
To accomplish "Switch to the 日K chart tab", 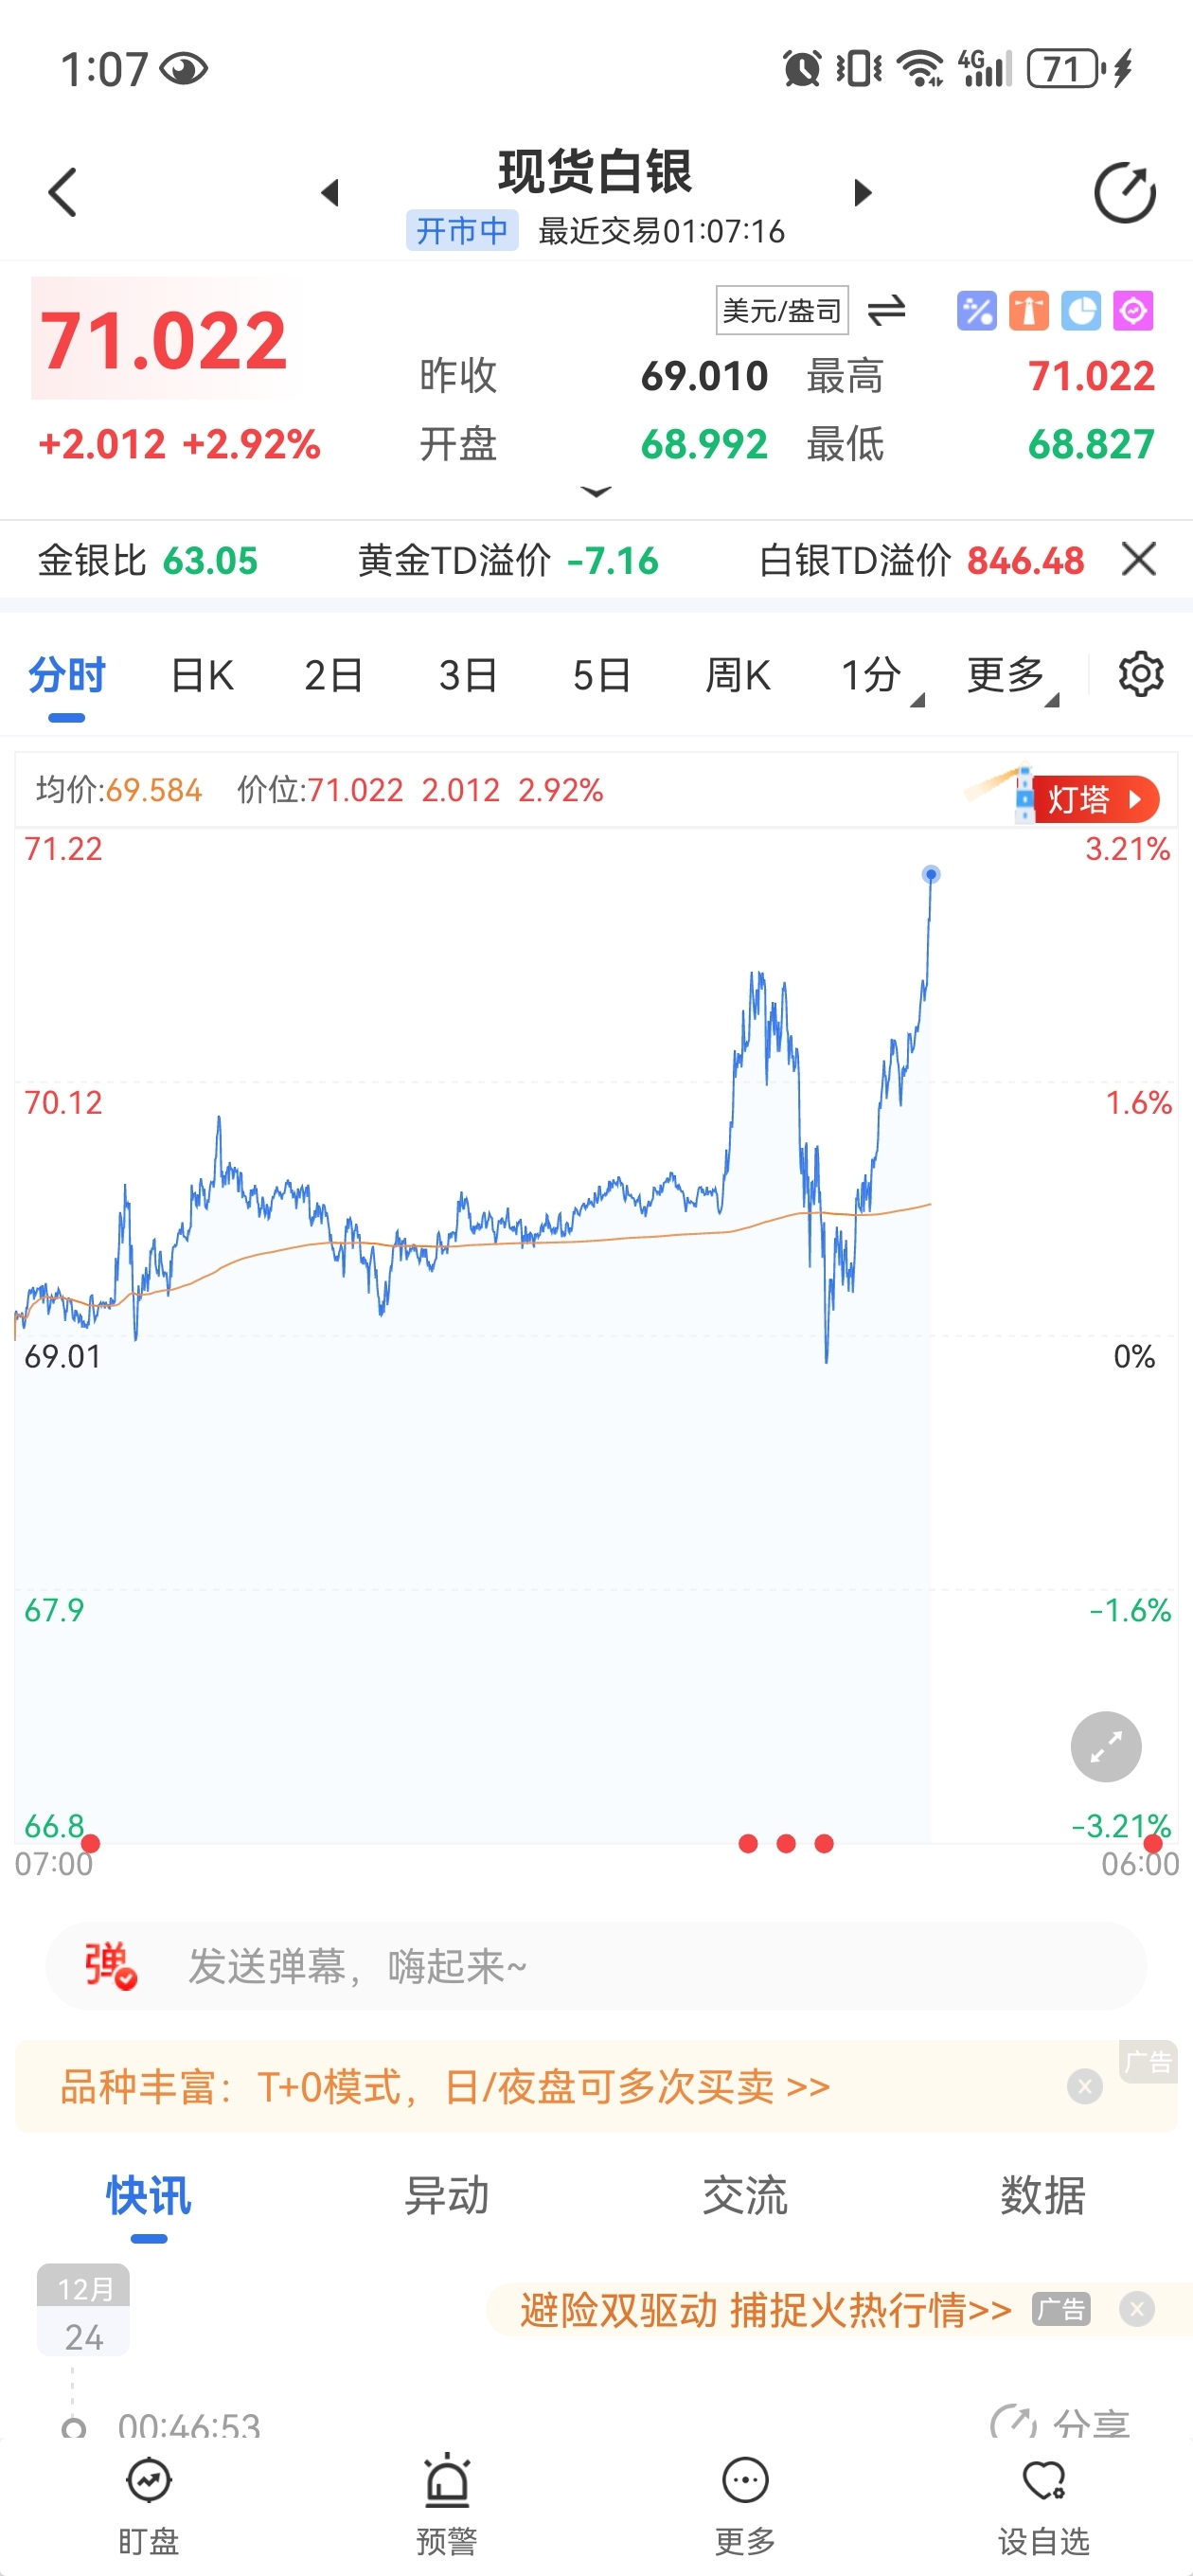I will [x=202, y=677].
